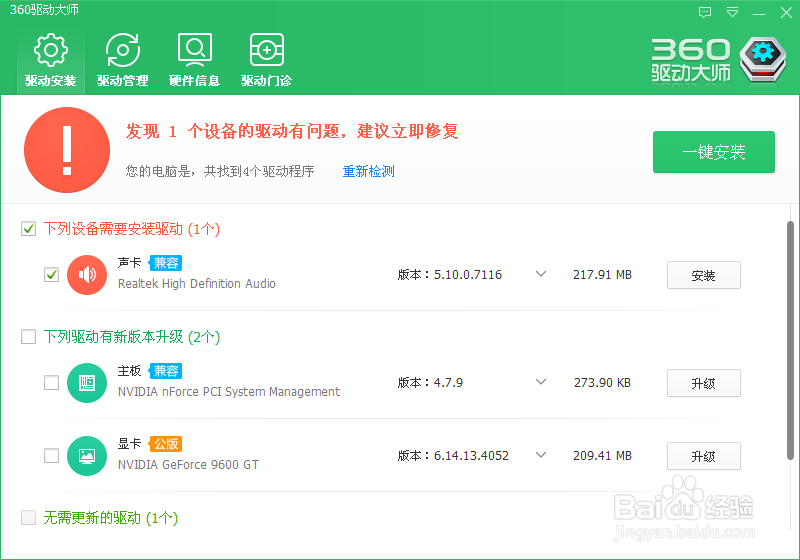
Task: Click the 下列设备需要安装驱动 (1个) heading
Action: [132, 229]
